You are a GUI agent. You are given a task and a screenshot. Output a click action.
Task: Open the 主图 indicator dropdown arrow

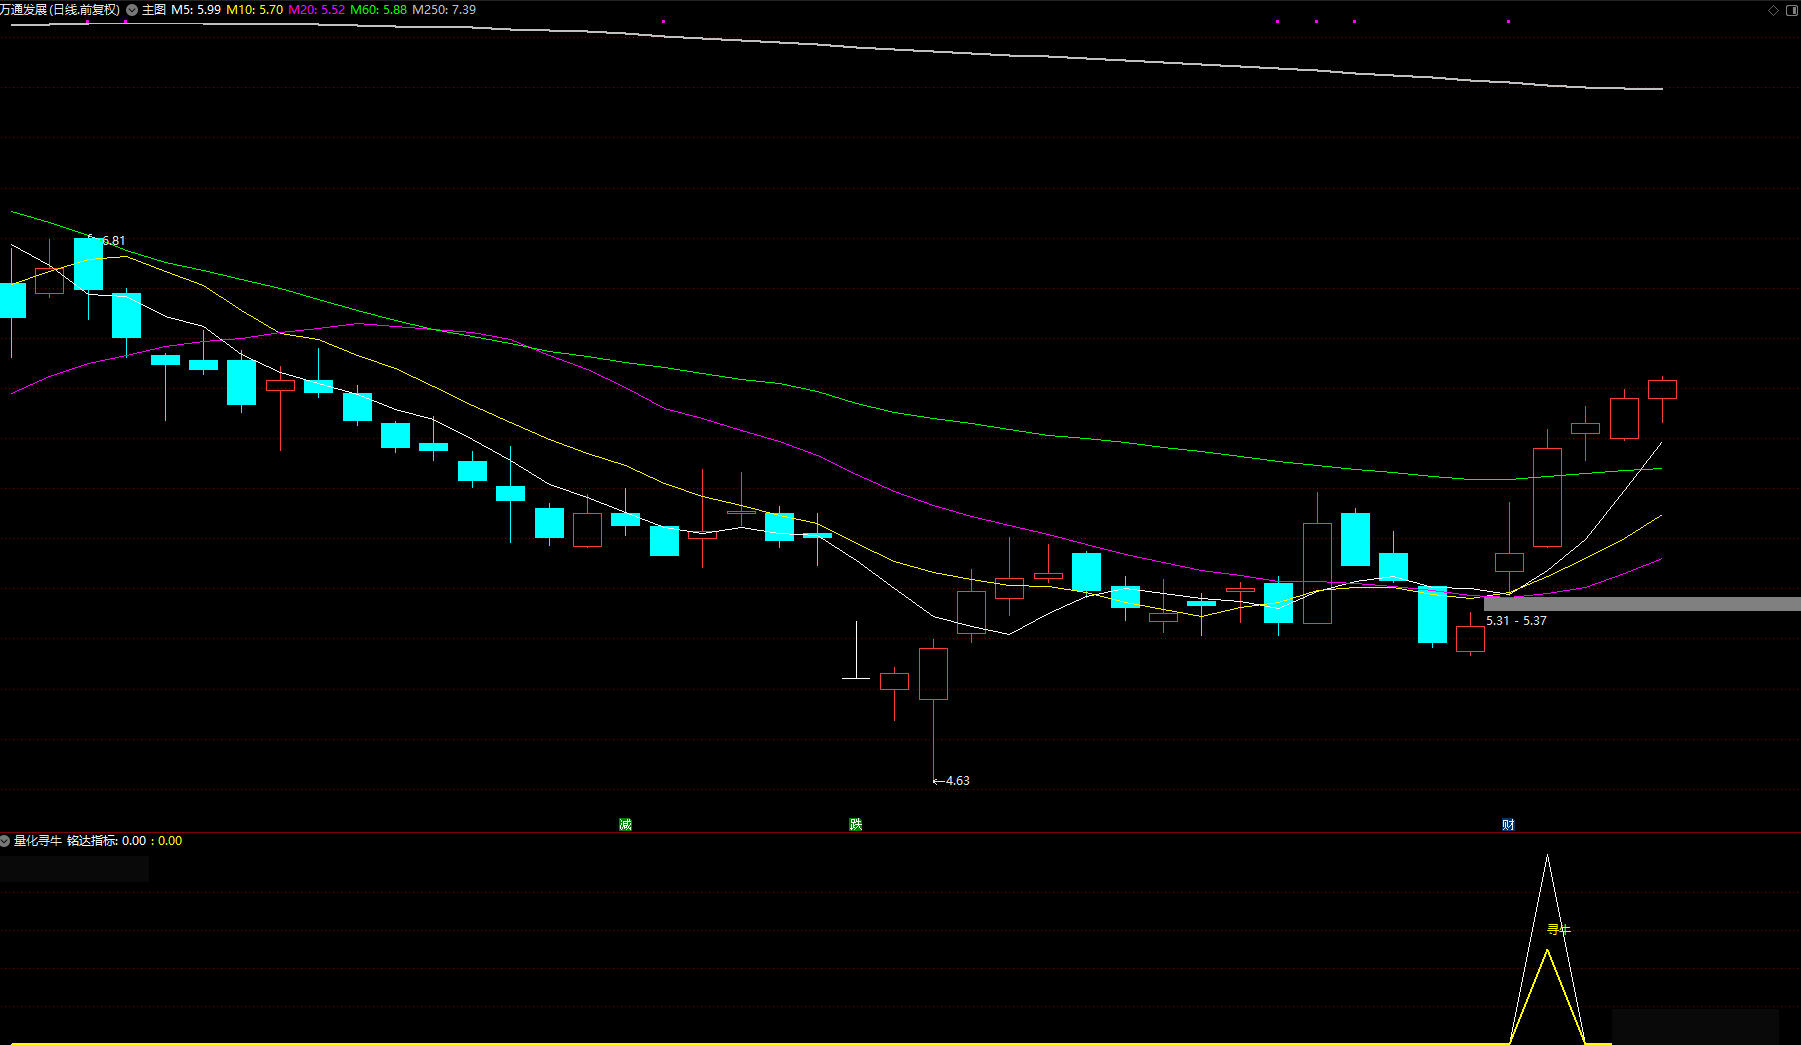click(132, 10)
